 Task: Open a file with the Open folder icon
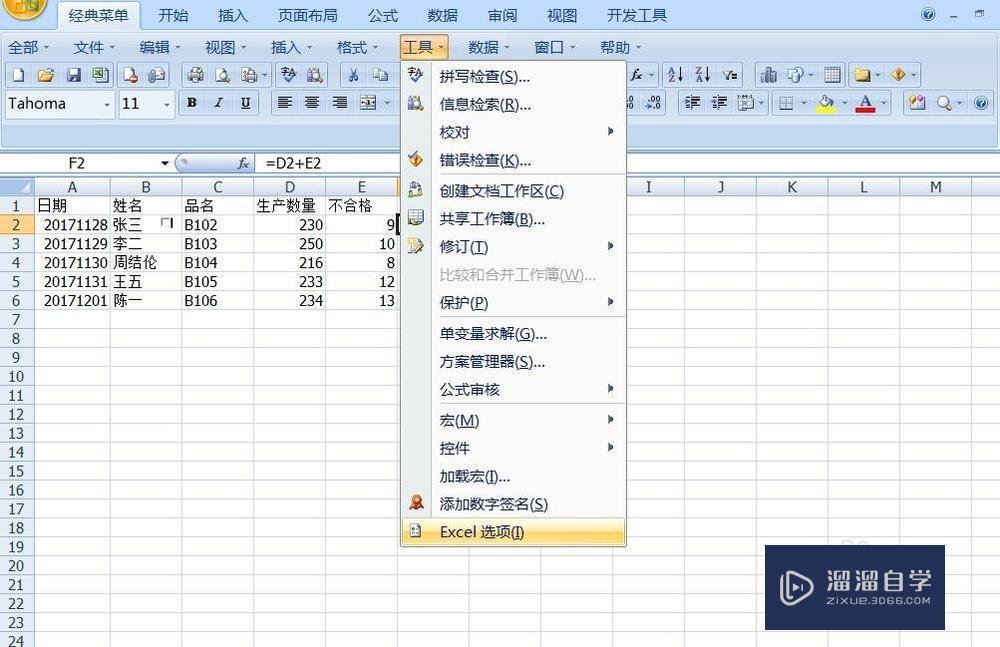point(46,75)
